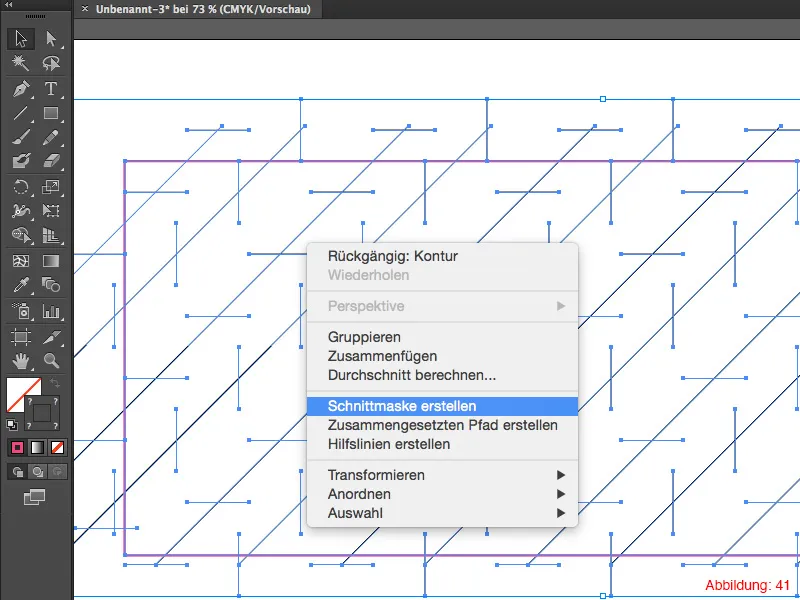Select the Paintbrush tool
This screenshot has width=800, height=600.
[21, 137]
